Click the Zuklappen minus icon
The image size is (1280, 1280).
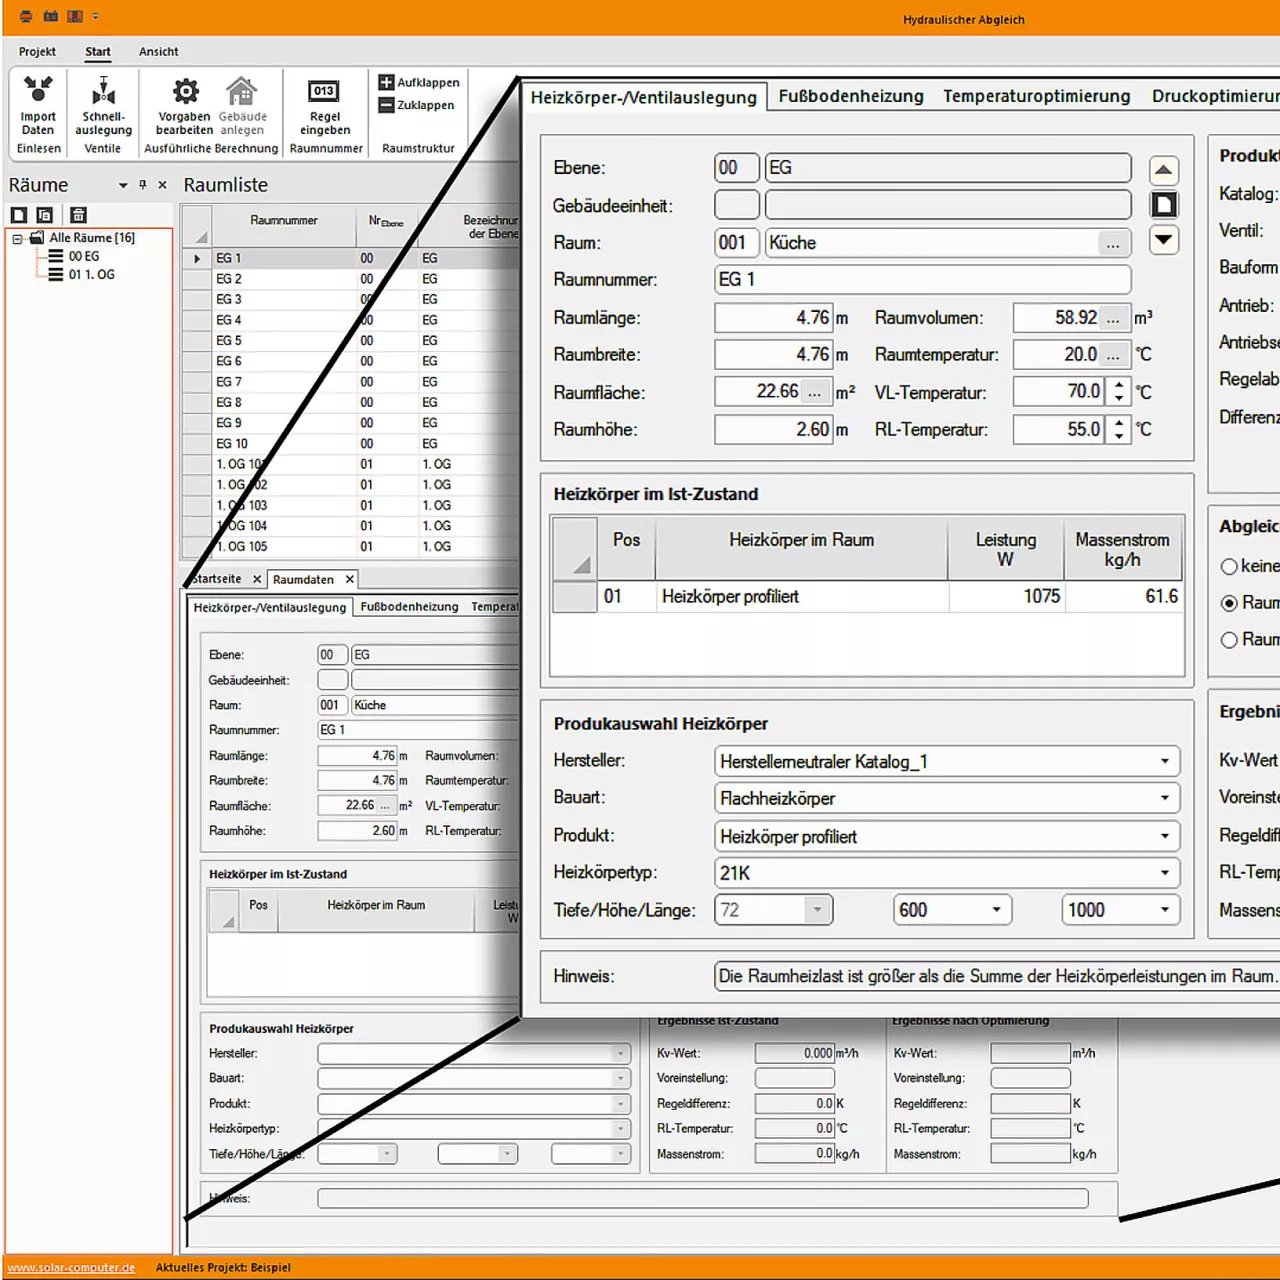(x=386, y=105)
